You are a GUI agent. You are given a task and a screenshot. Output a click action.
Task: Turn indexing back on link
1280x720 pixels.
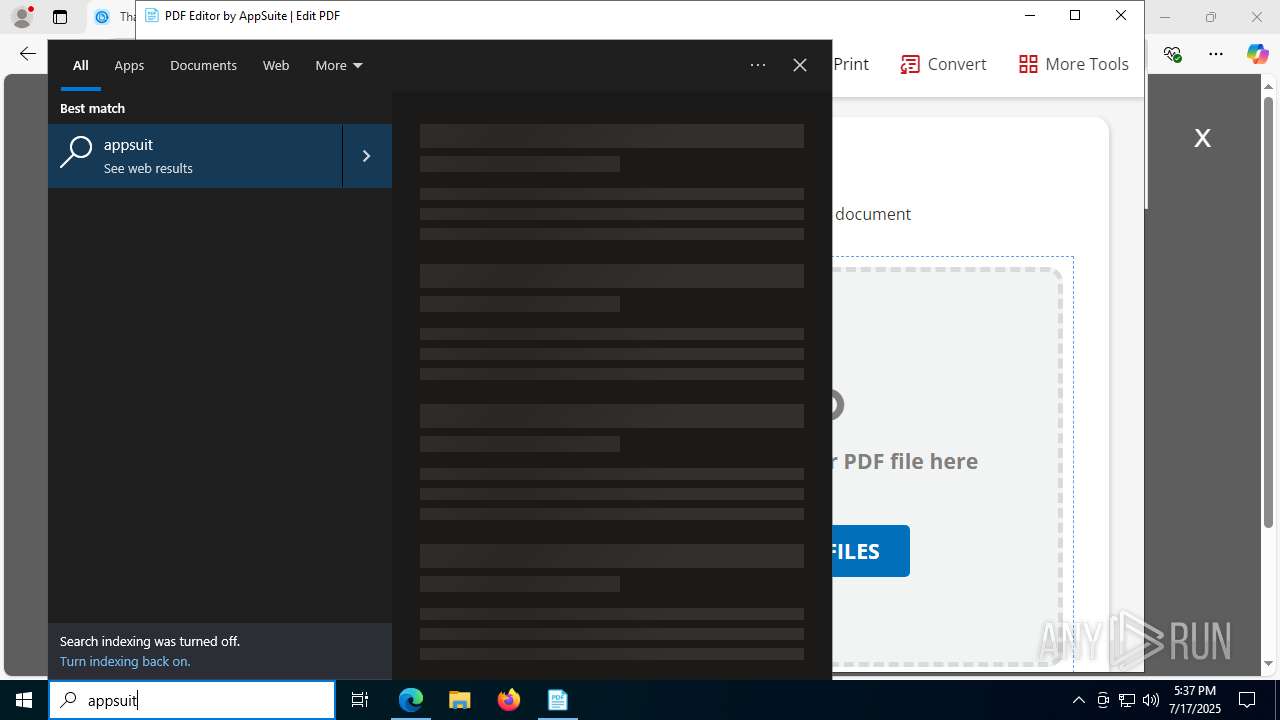[x=125, y=661]
